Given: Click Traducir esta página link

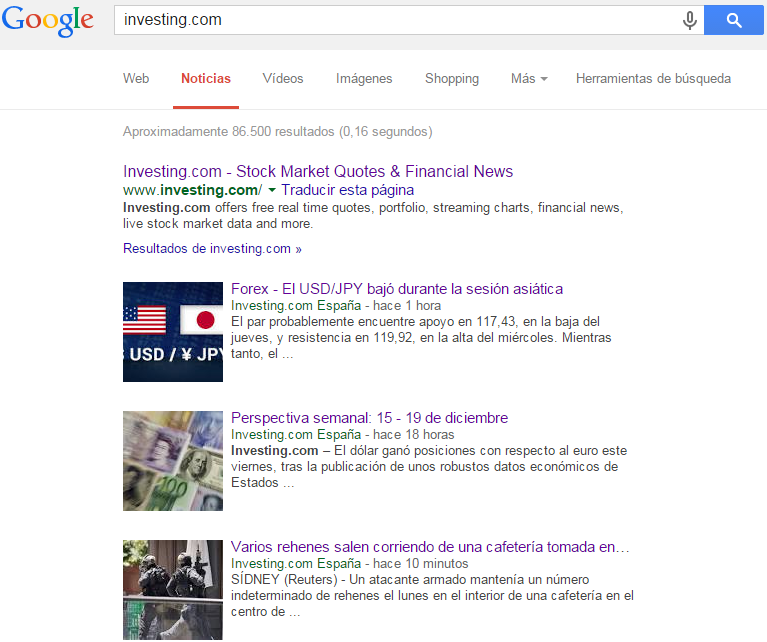Looking at the screenshot, I should [348, 190].
